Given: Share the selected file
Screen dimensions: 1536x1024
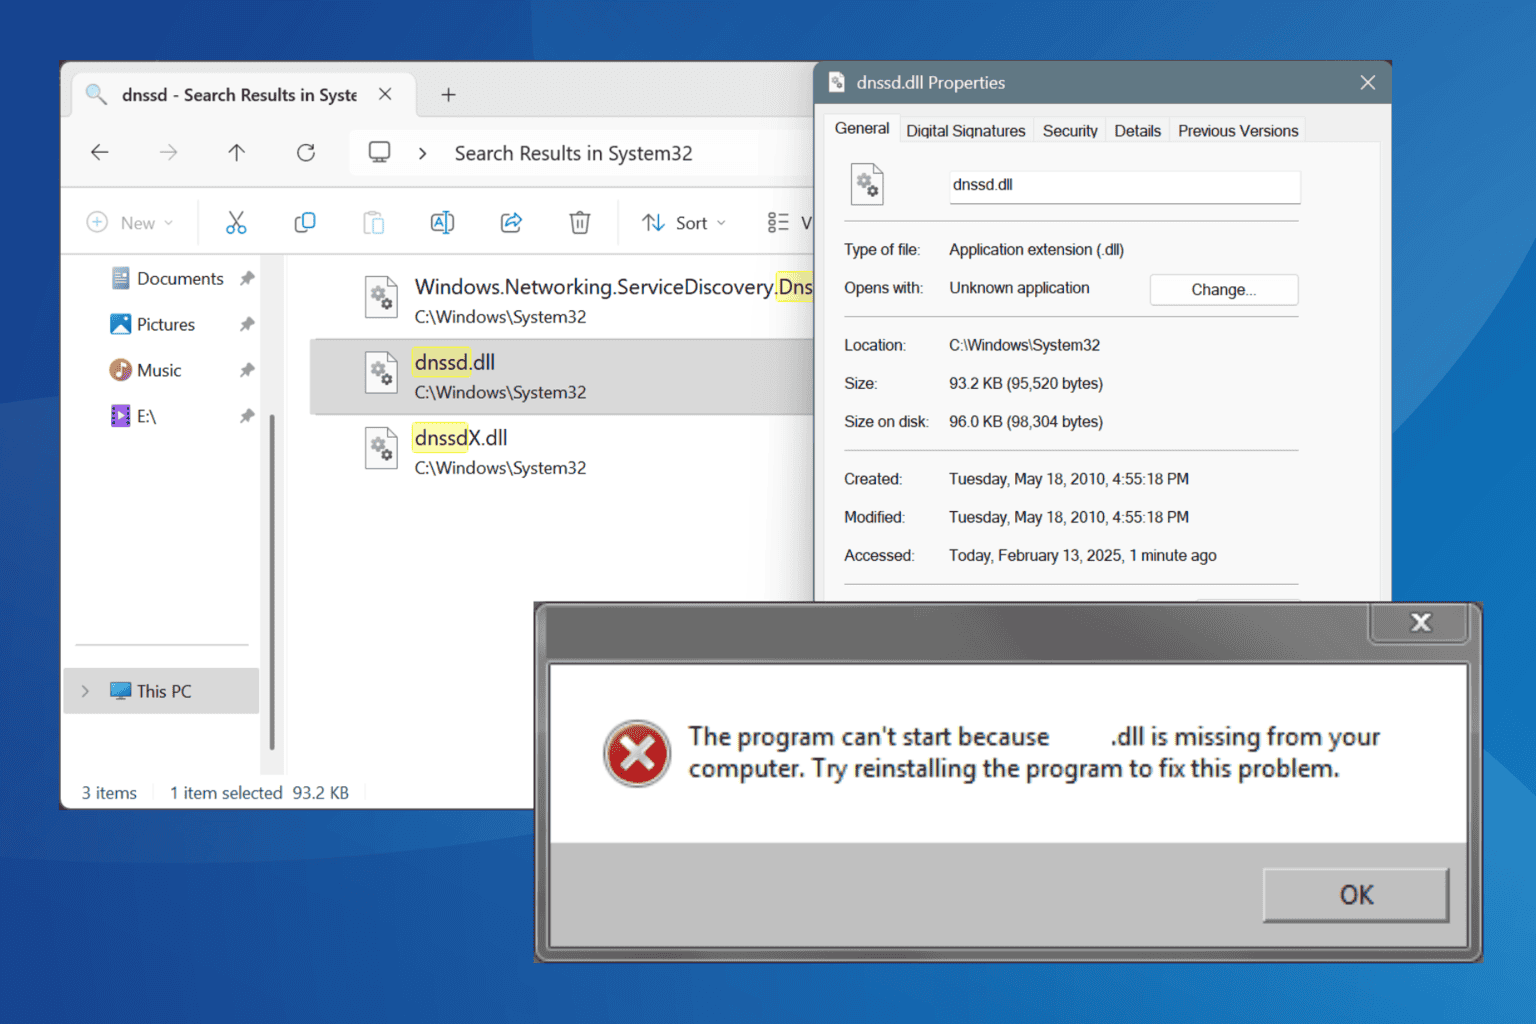Looking at the screenshot, I should pos(511,222).
